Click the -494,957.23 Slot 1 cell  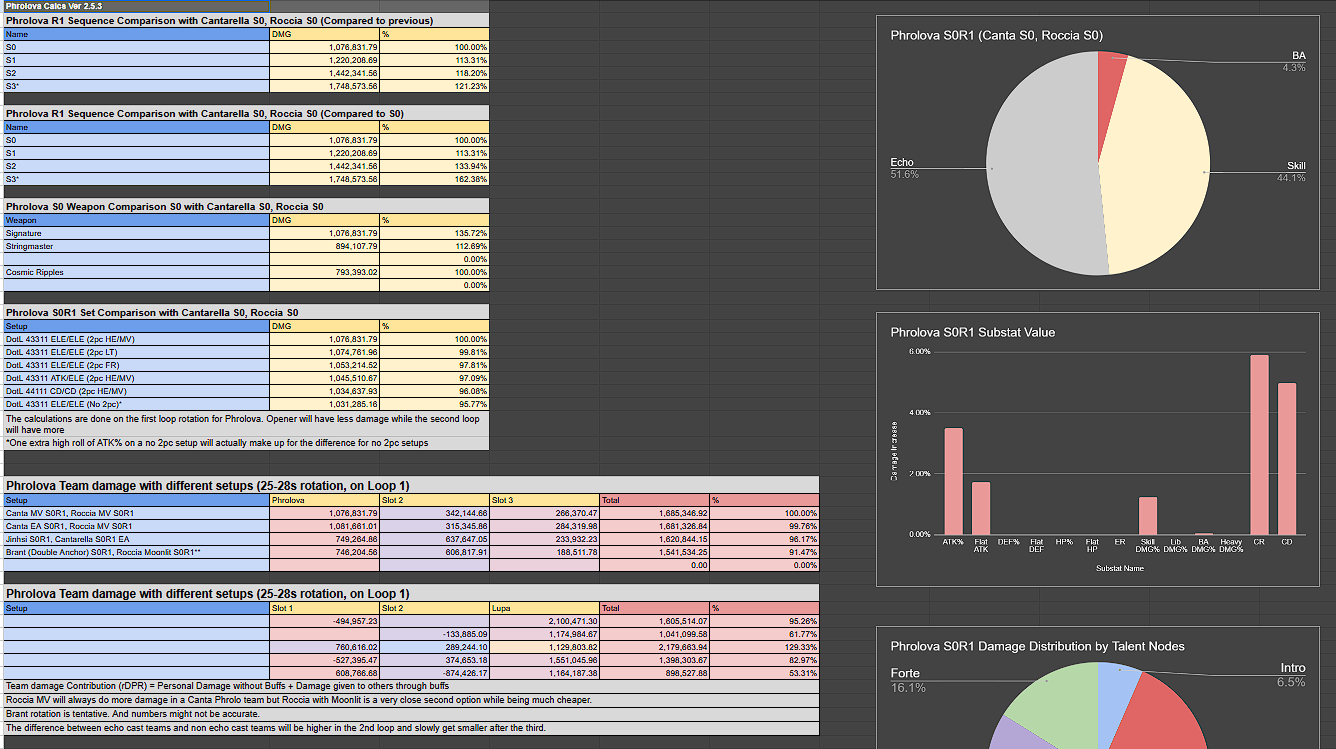tap(325, 621)
